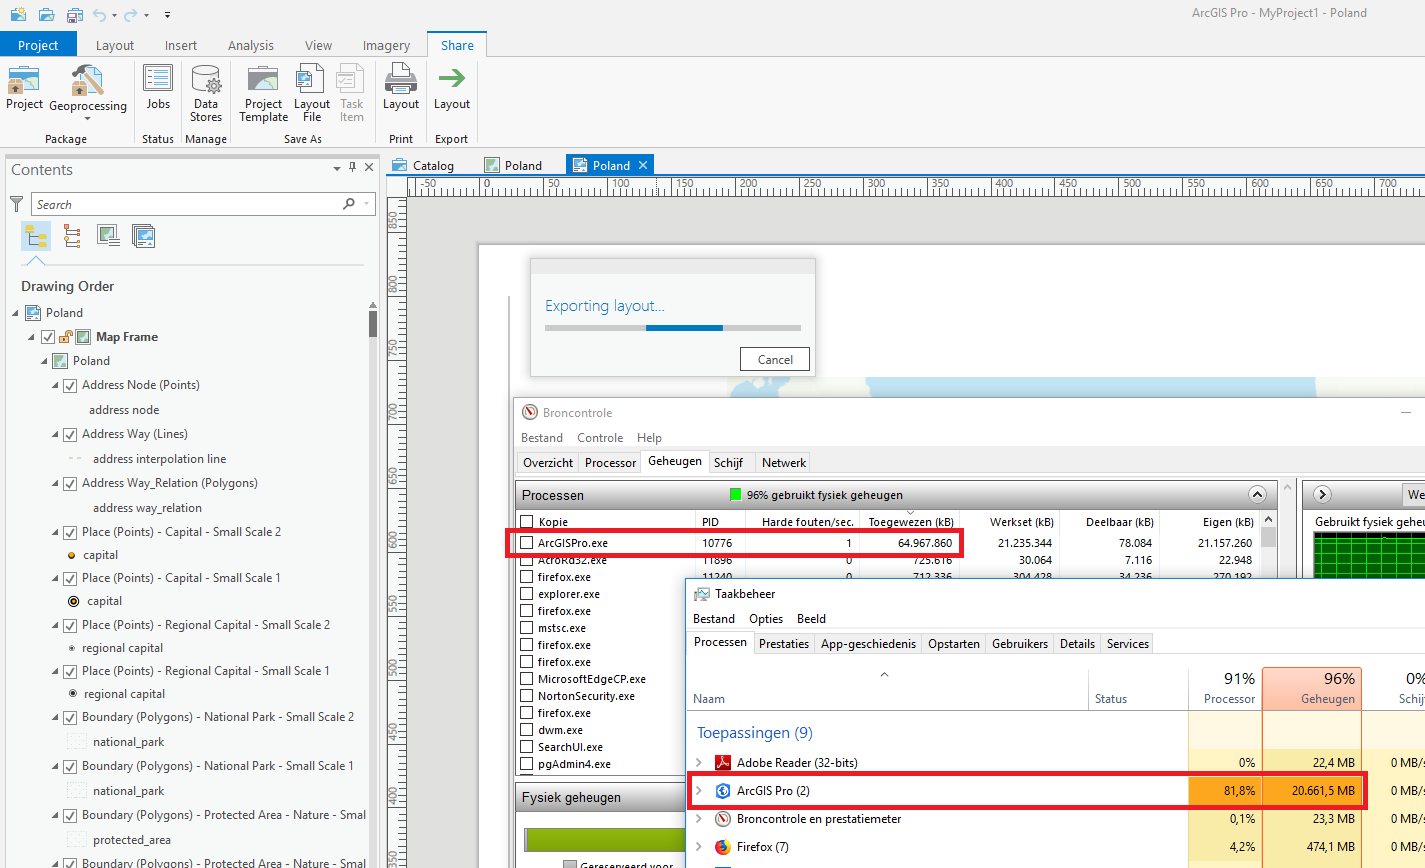
Task: Click the Exporting layout progress bar
Action: pos(673,327)
